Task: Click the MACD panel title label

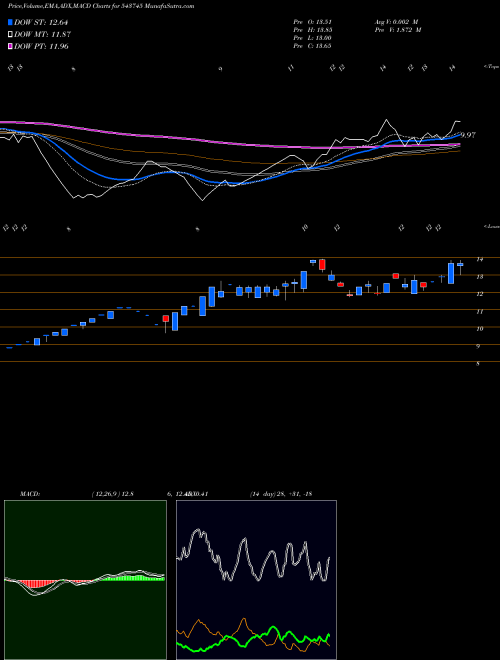Action: point(29,494)
